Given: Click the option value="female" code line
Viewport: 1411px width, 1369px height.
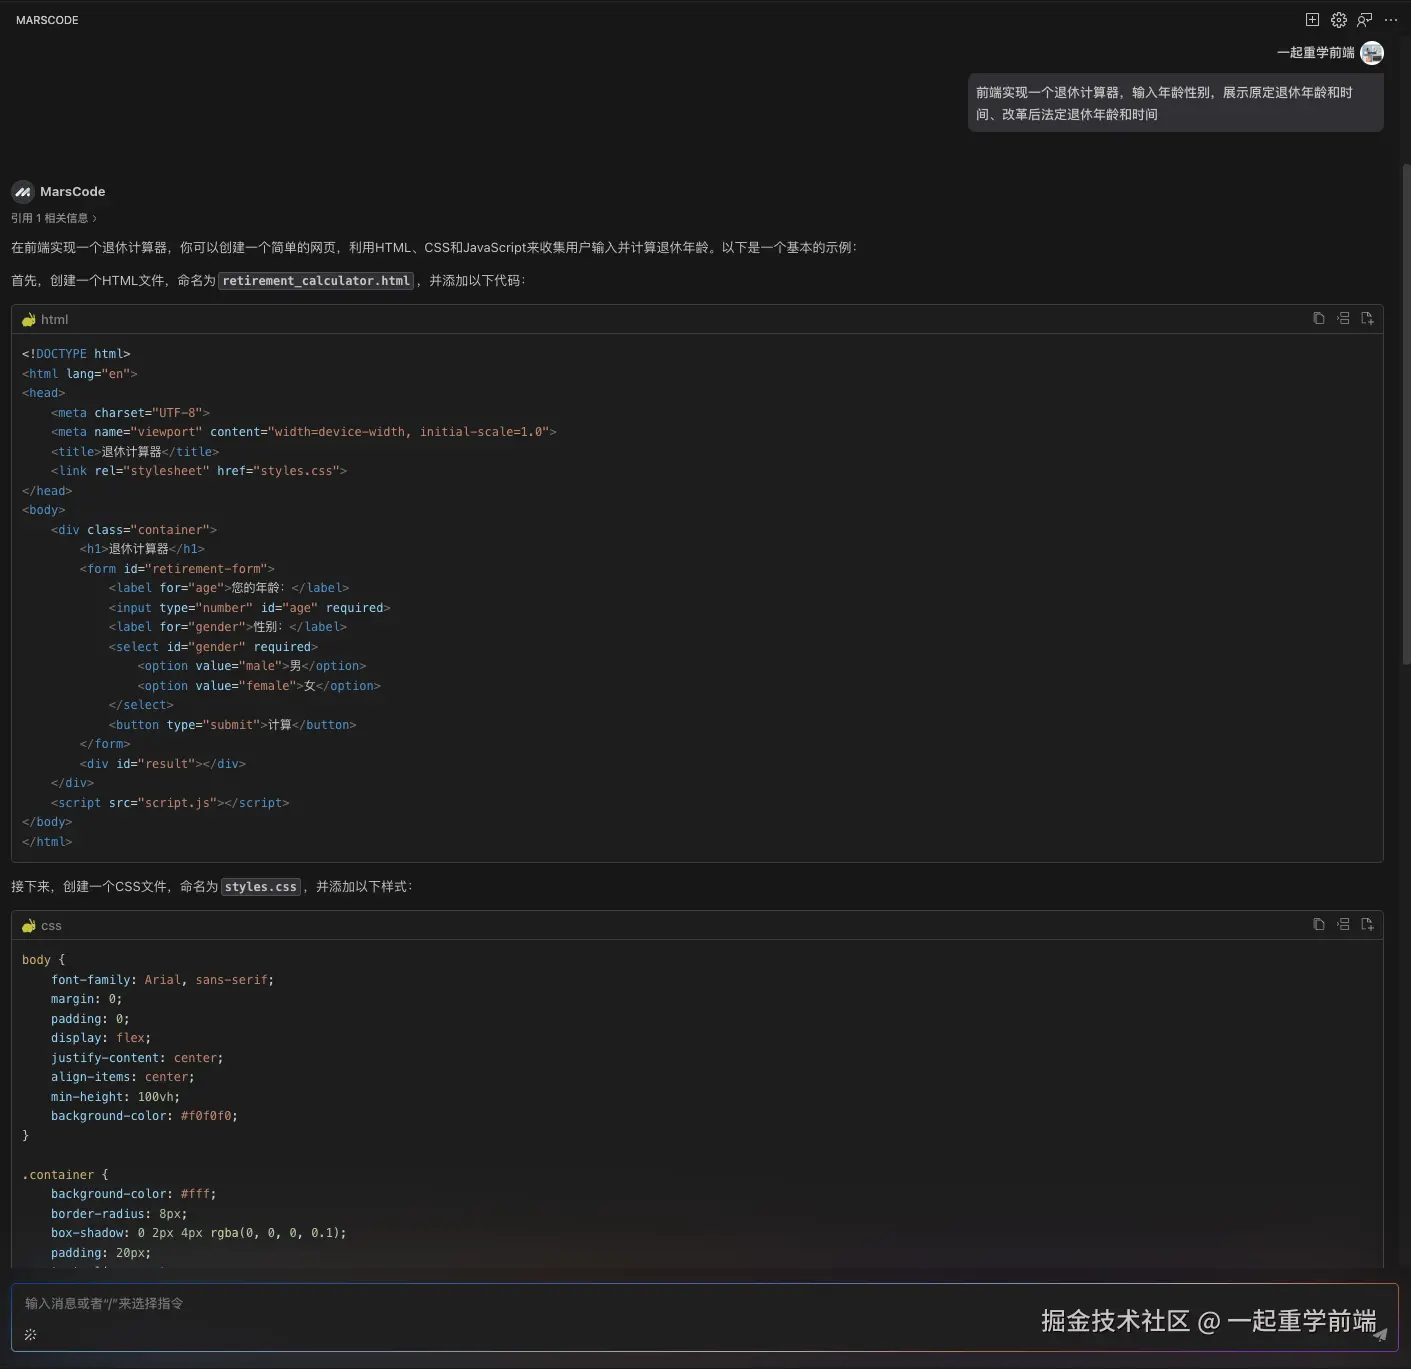Looking at the screenshot, I should pos(259,686).
